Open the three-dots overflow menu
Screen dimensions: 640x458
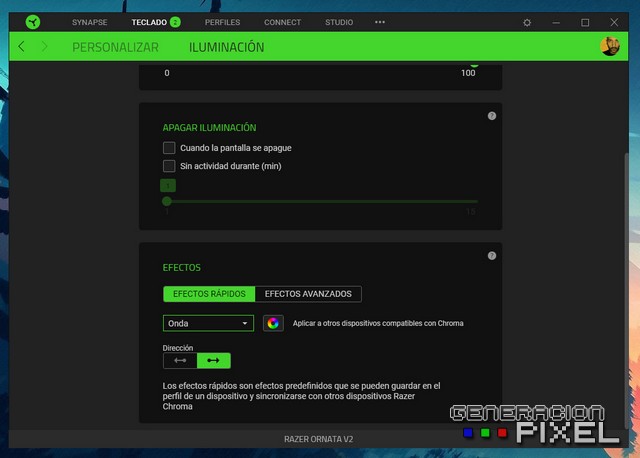[x=380, y=22]
